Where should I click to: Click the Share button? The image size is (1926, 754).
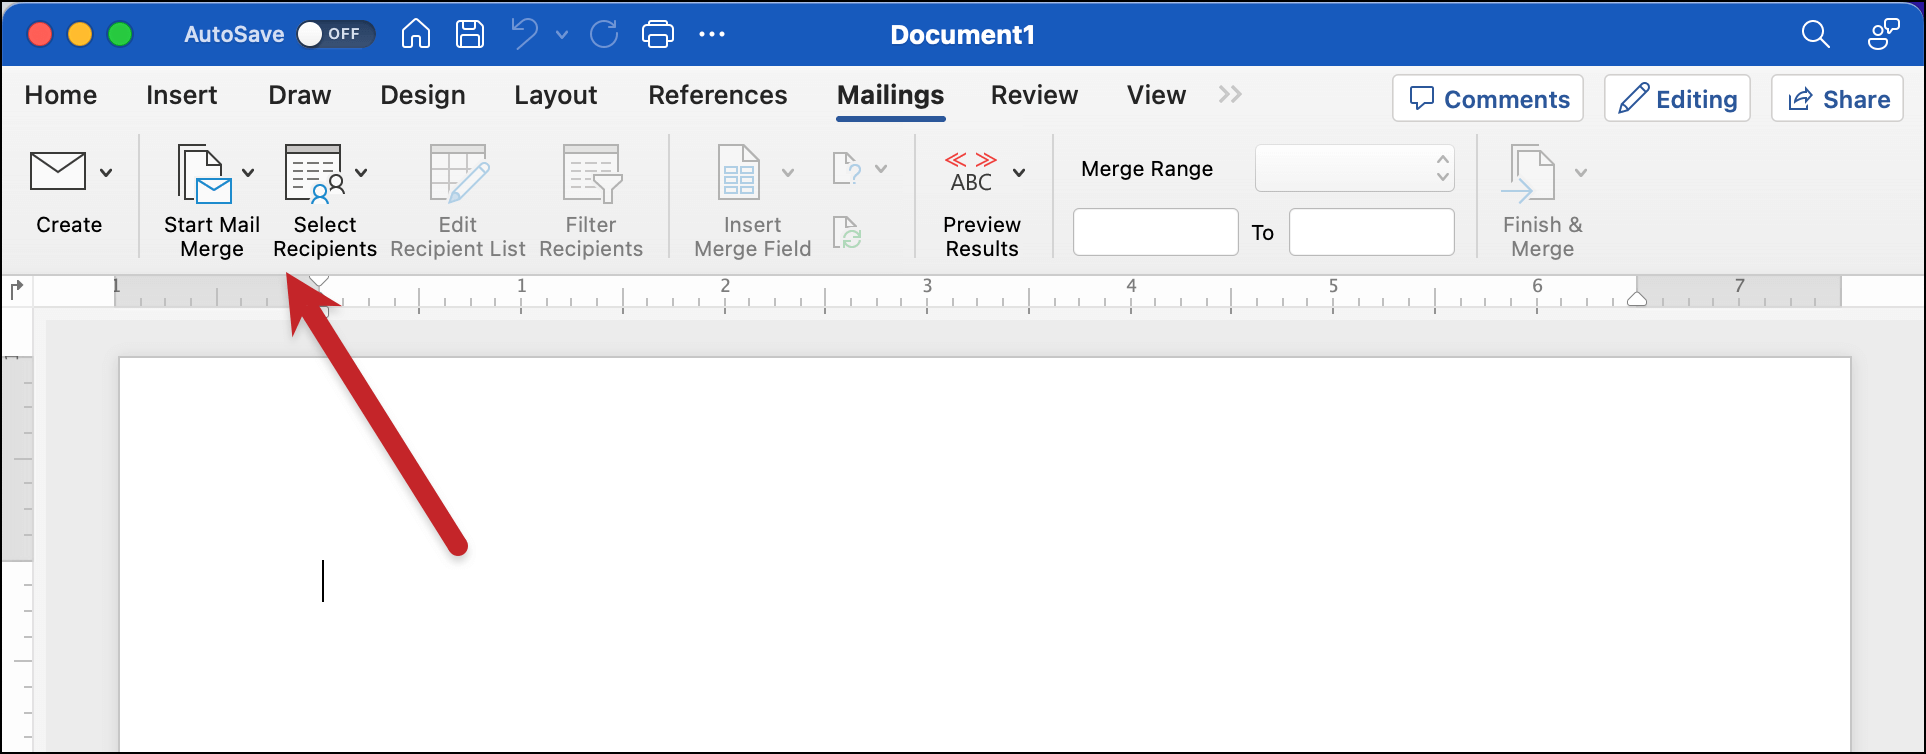(1836, 99)
